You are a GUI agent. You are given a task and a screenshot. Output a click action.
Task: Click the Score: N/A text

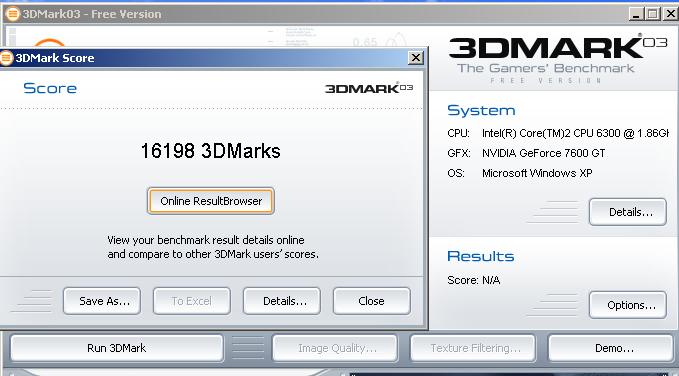click(x=474, y=280)
